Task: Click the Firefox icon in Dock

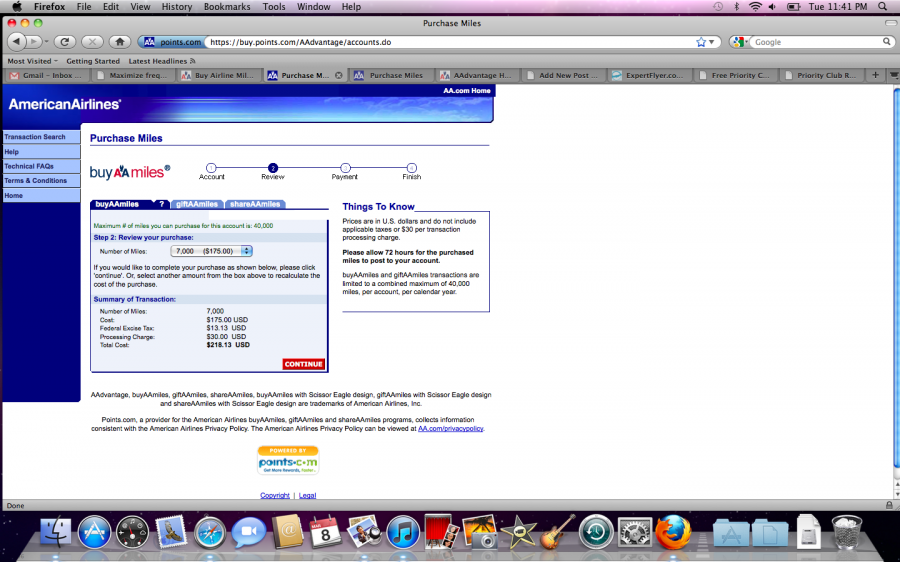Action: (x=673, y=532)
